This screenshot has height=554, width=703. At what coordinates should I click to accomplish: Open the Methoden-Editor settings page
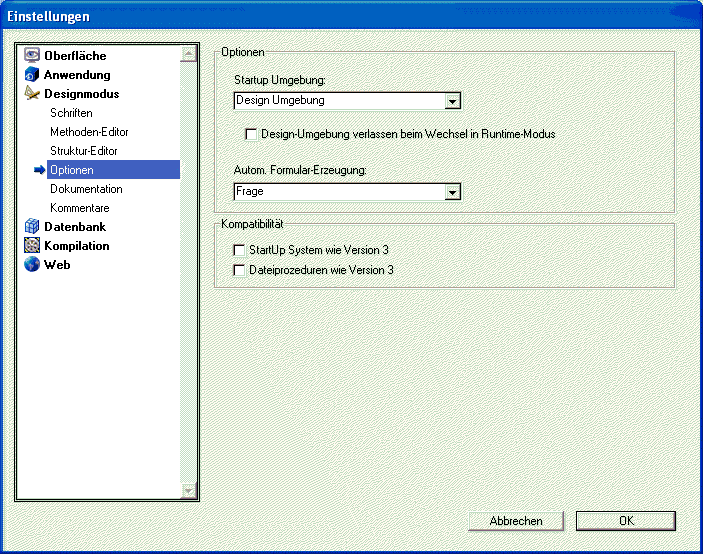tap(89, 132)
